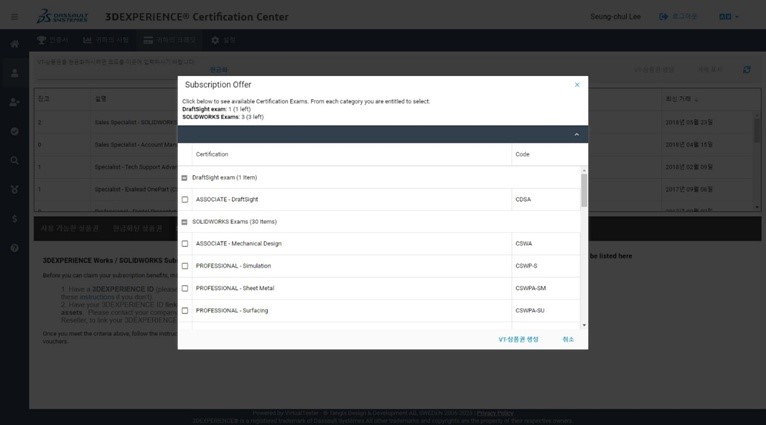
Task: Open the chart icon menu tab
Action: 106,40
